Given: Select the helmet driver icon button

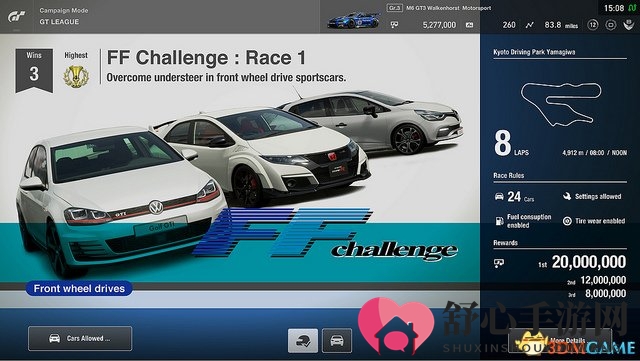Looking at the screenshot, I should tap(303, 341).
